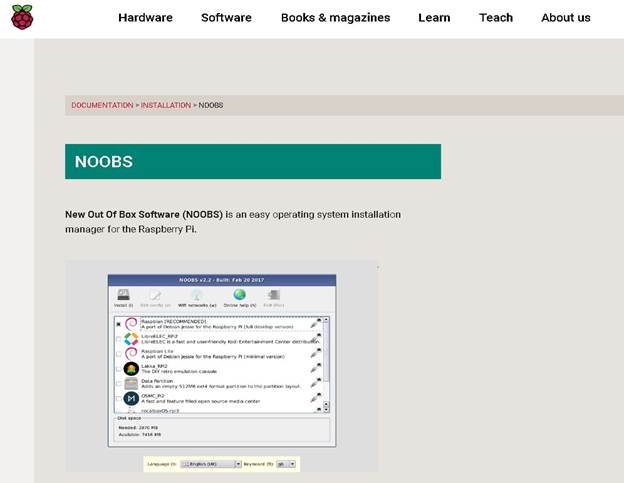Follow the INSTALLATION breadcrumb link
This screenshot has height=483, width=624.
pyautogui.click(x=166, y=105)
